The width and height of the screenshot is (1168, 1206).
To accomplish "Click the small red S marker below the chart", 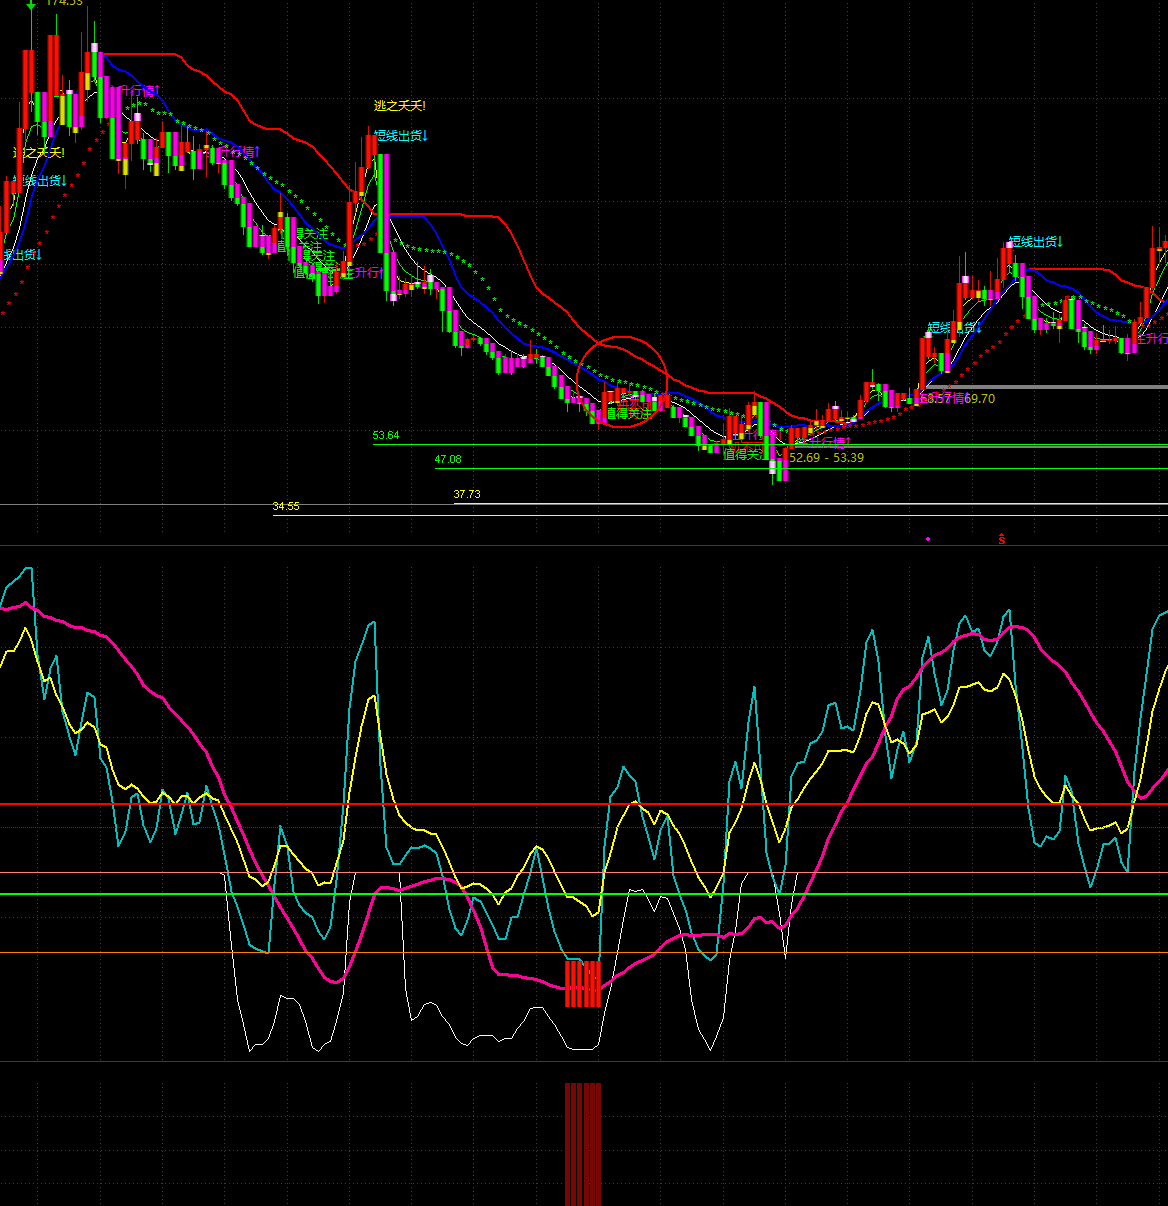I will (x=1001, y=540).
